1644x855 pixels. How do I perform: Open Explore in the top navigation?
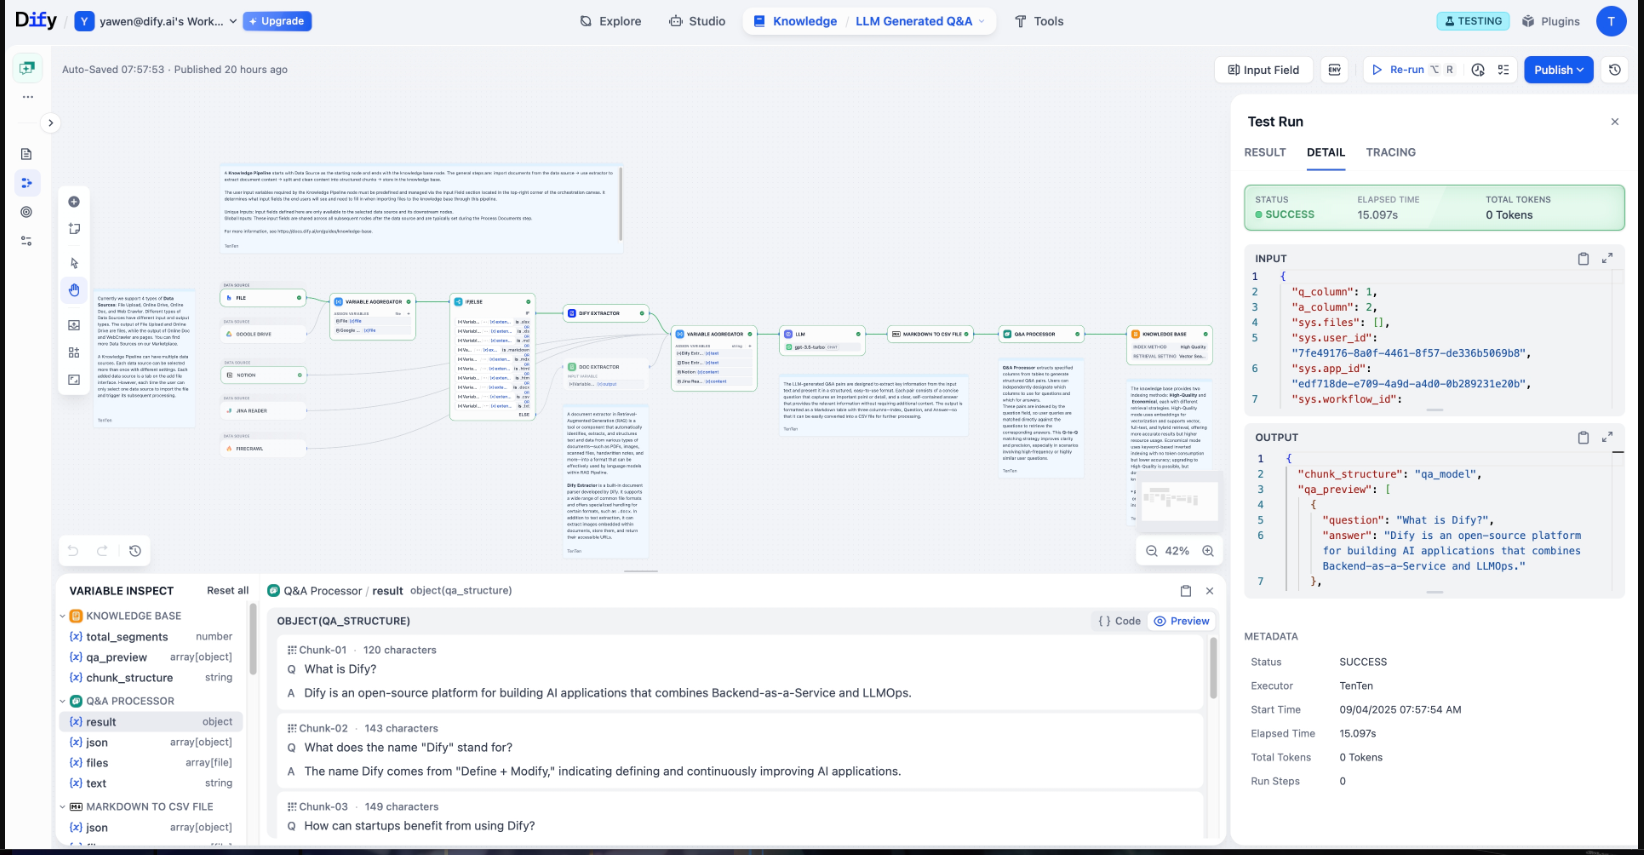tap(611, 21)
